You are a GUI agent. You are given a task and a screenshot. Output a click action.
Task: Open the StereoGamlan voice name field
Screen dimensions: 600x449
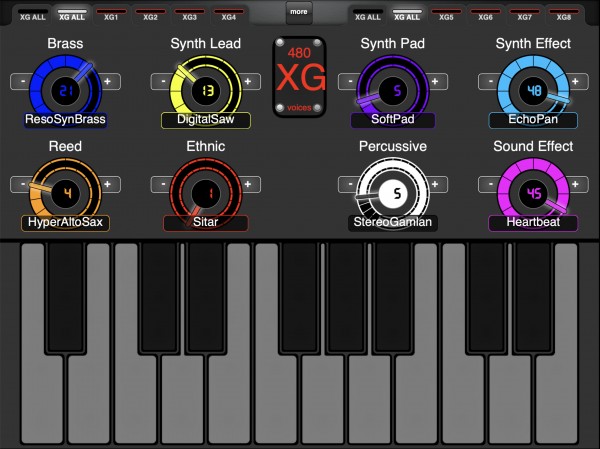coord(393,223)
